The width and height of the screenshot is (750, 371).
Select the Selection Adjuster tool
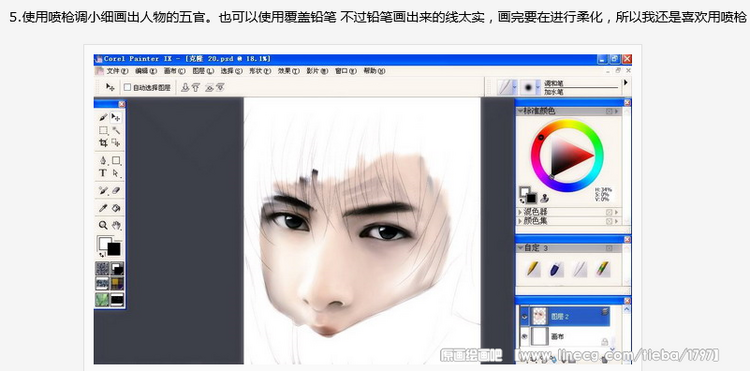click(x=116, y=142)
